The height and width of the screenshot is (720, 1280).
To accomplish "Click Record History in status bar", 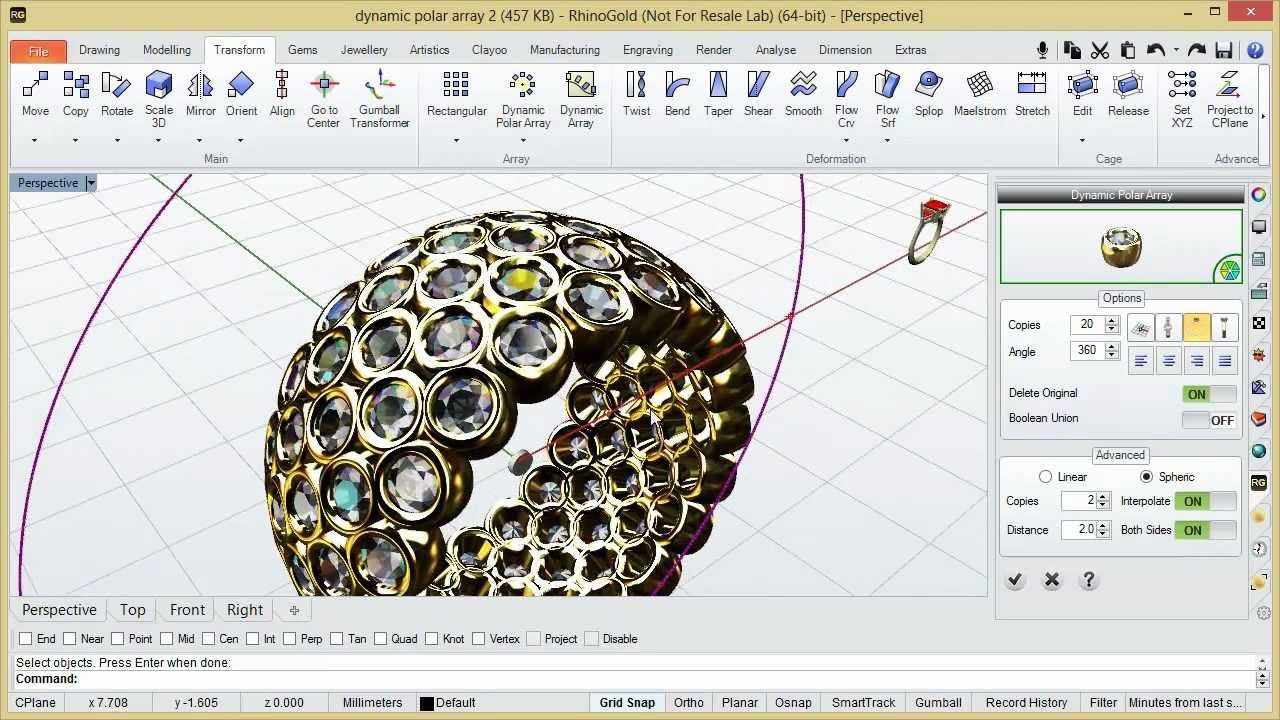I will (1026, 703).
